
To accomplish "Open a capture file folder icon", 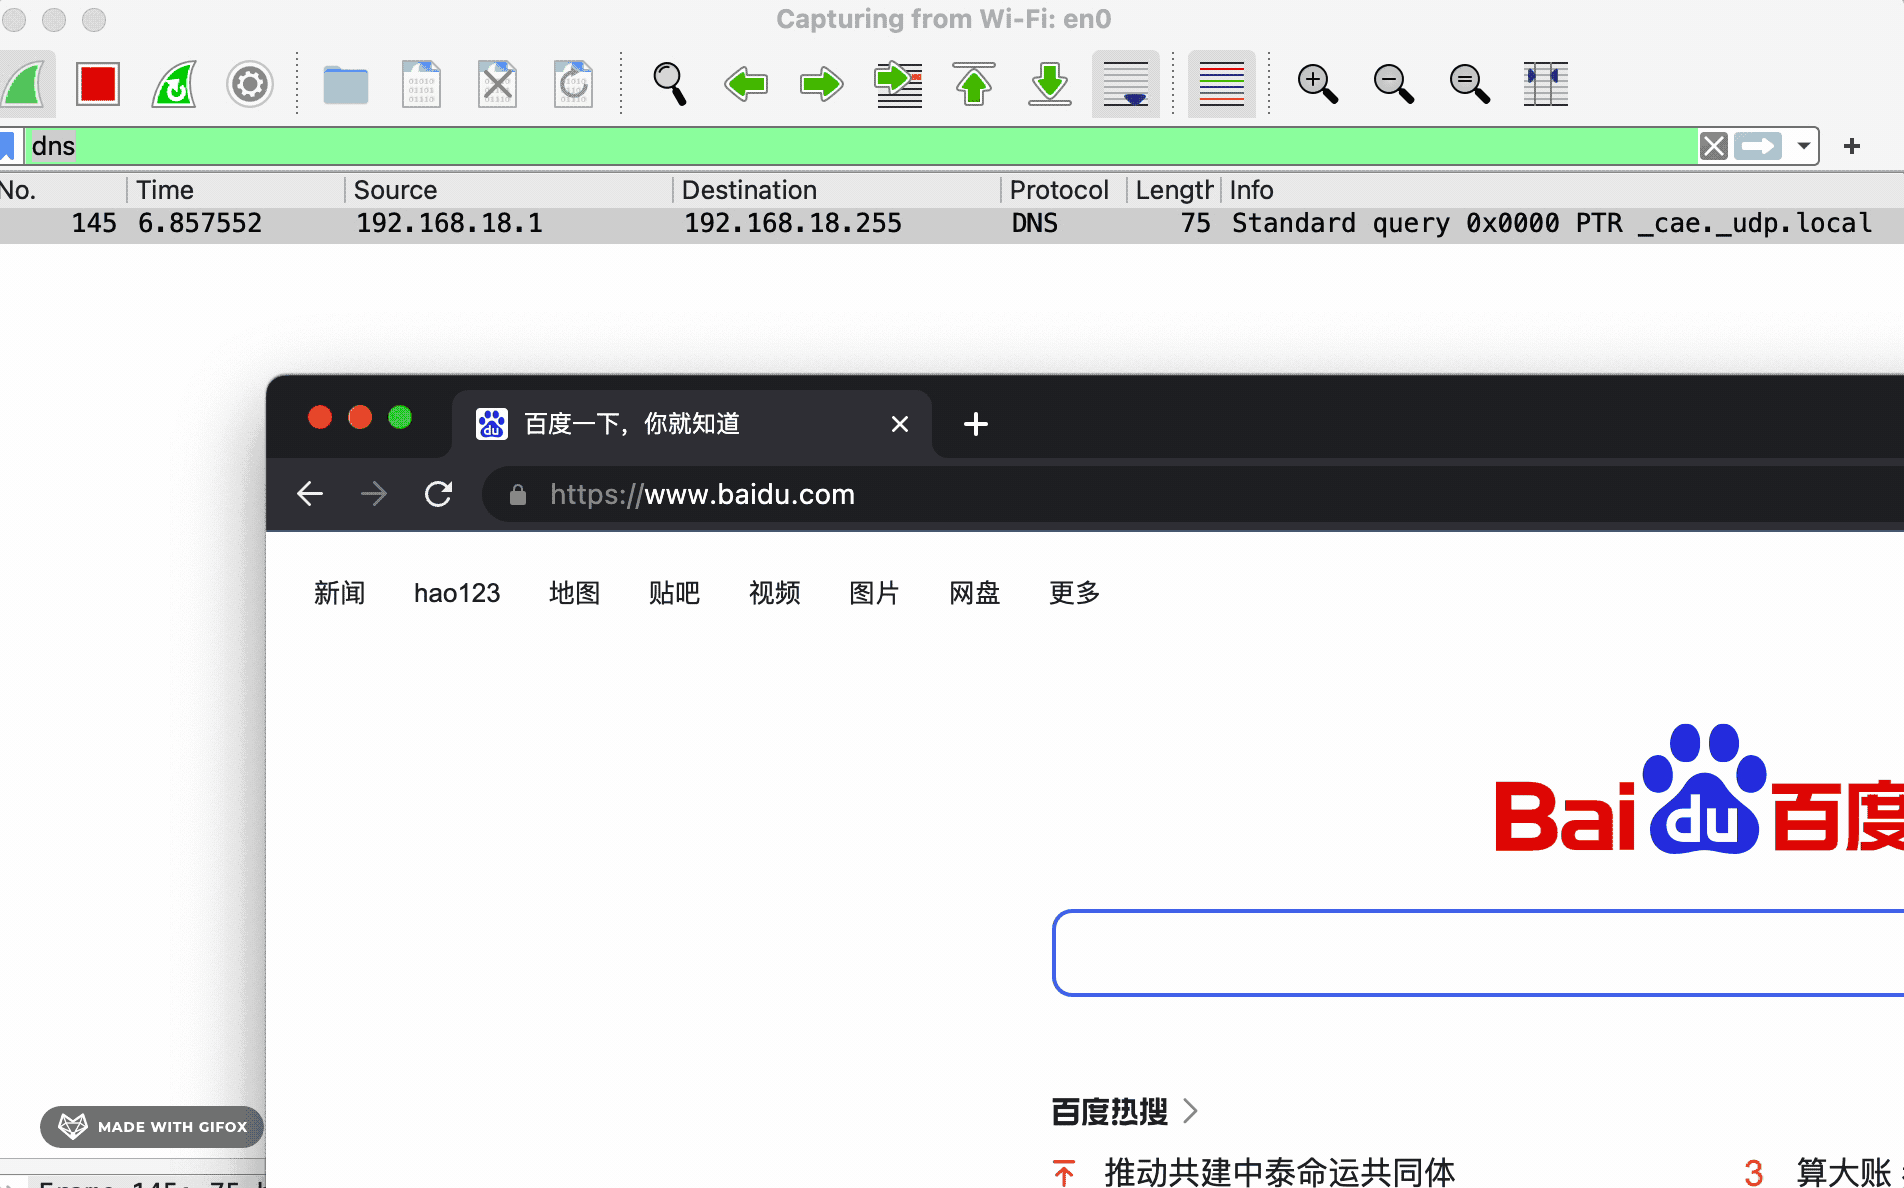I will pos(346,85).
